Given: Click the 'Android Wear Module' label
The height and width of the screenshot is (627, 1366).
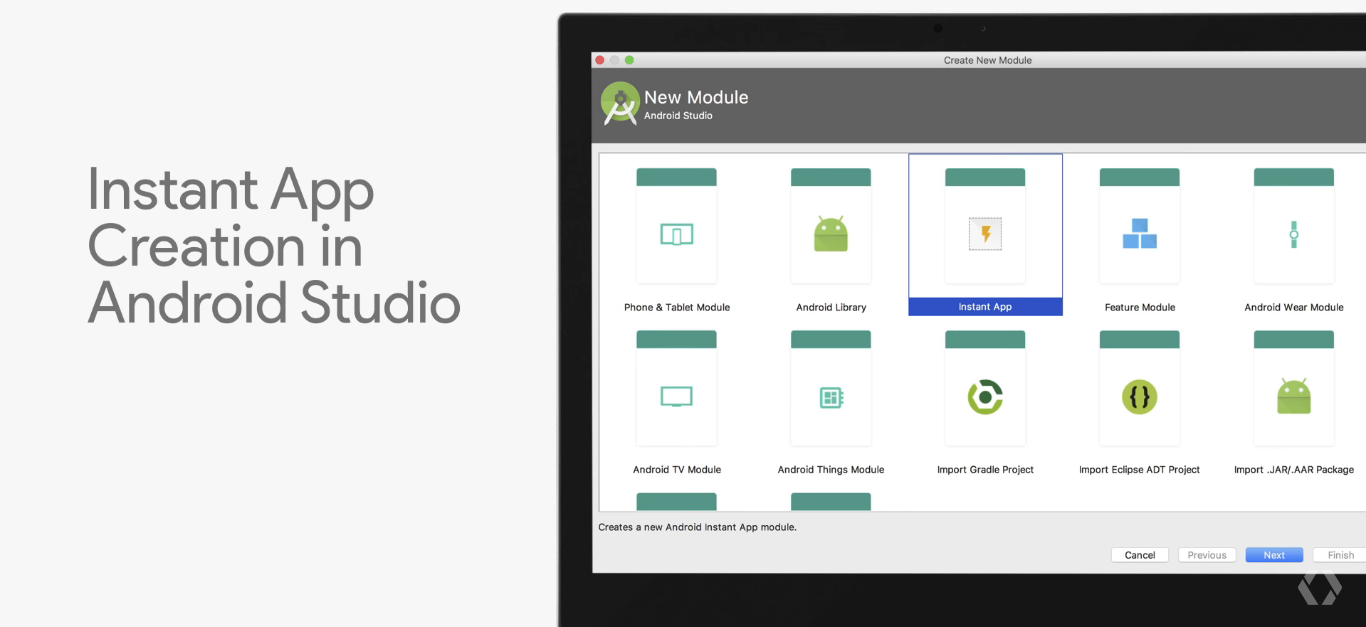Looking at the screenshot, I should [1294, 307].
